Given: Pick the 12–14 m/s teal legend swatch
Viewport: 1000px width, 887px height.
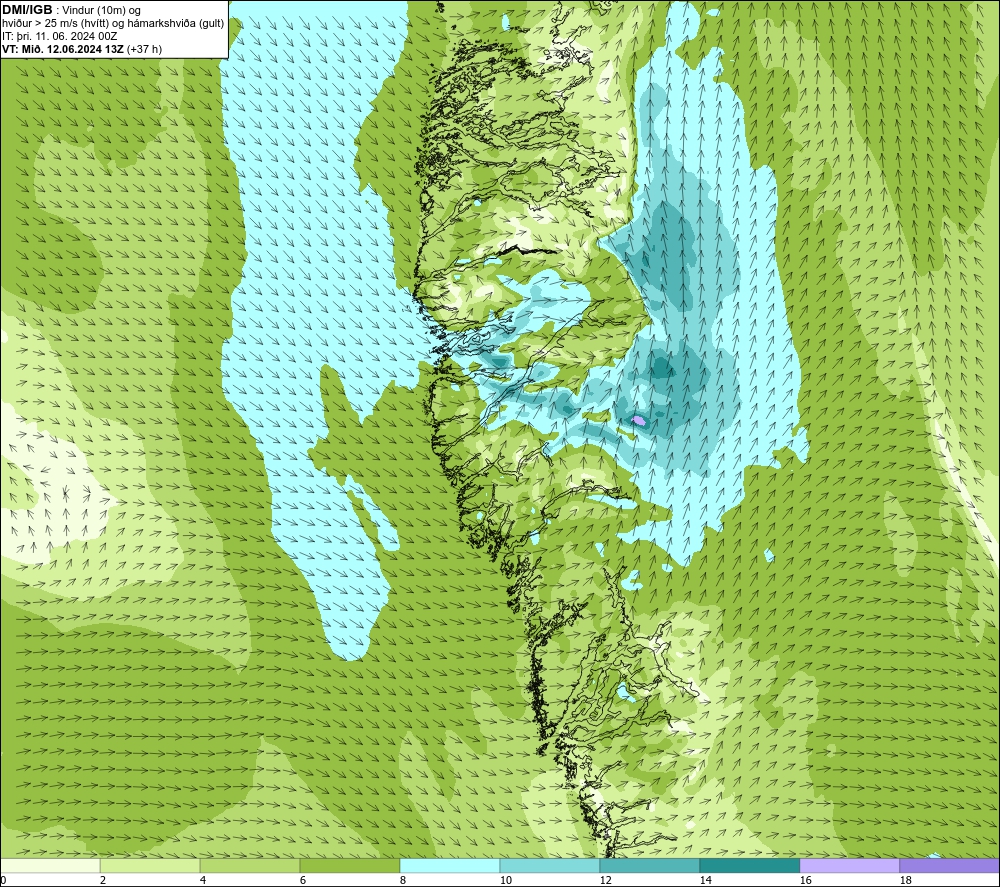Looking at the screenshot, I should tap(649, 865).
